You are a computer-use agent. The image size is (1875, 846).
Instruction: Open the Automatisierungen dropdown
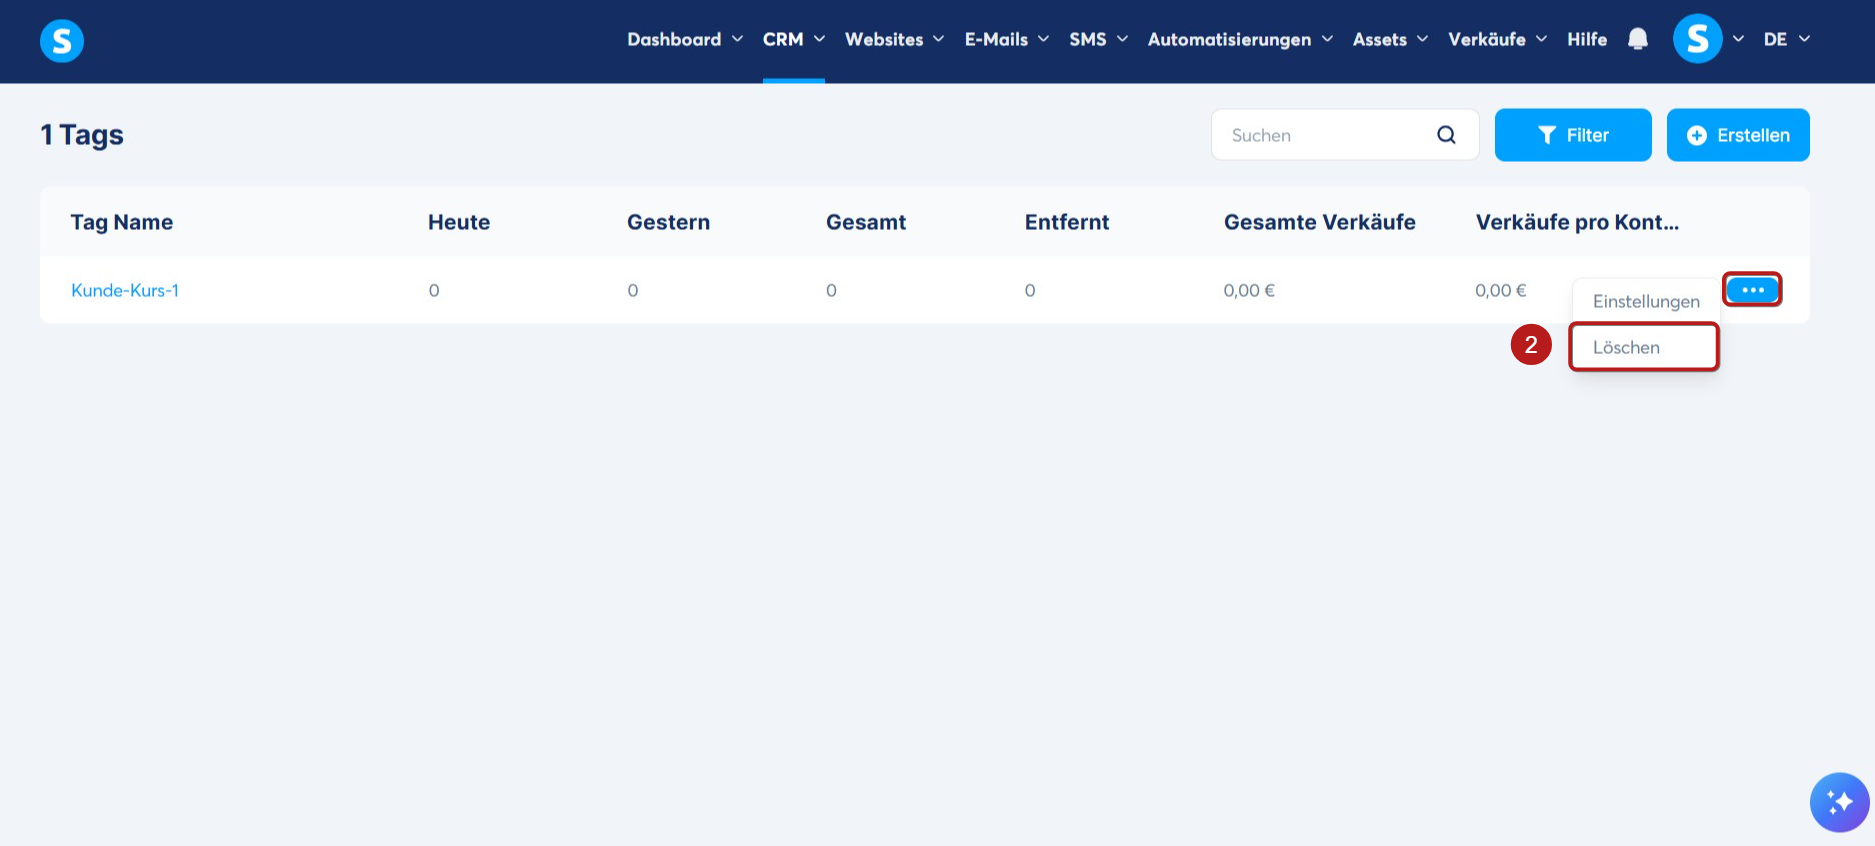tap(1240, 39)
